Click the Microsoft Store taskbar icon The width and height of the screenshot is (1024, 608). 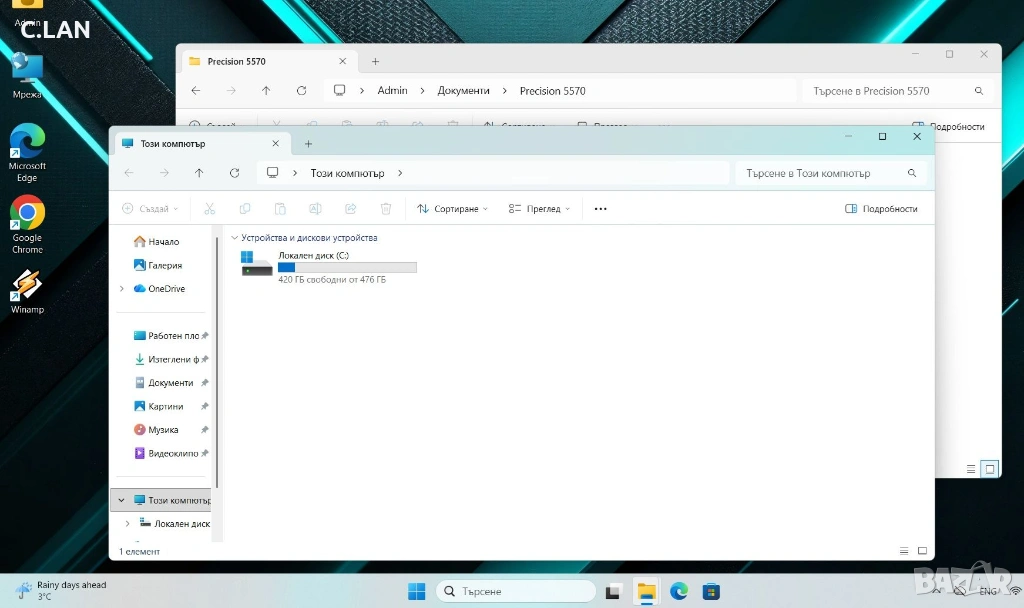[711, 591]
